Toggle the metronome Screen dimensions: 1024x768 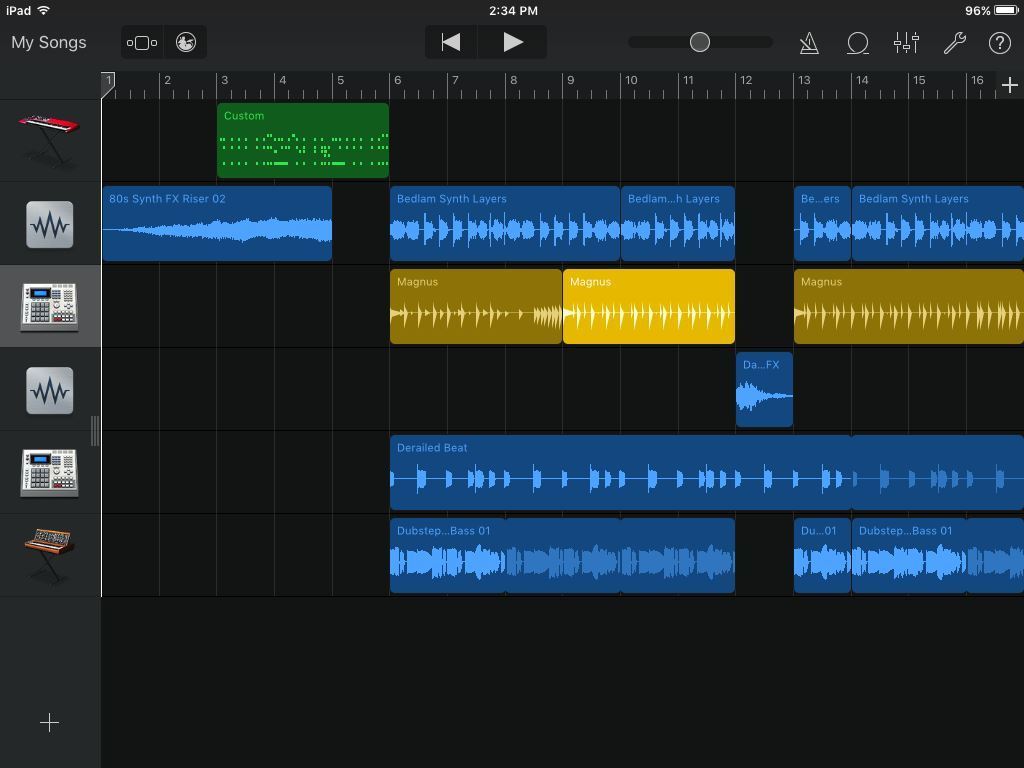point(809,43)
